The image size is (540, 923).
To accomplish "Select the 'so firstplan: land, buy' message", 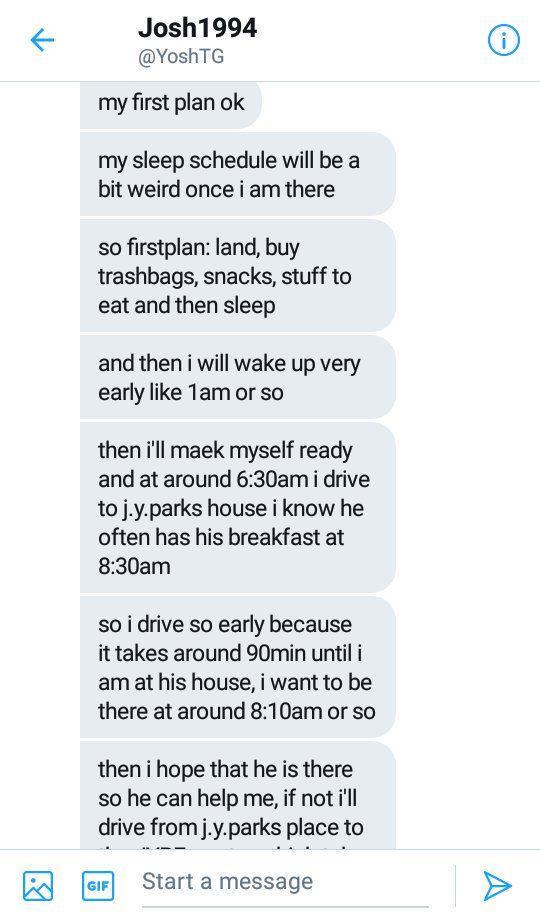I will (x=237, y=276).
